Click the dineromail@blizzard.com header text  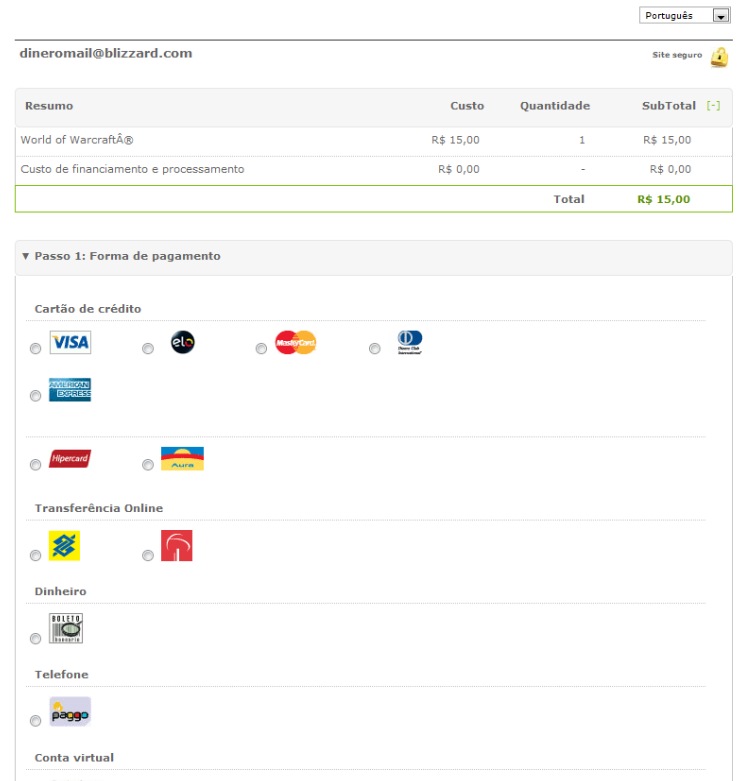click(x=106, y=53)
